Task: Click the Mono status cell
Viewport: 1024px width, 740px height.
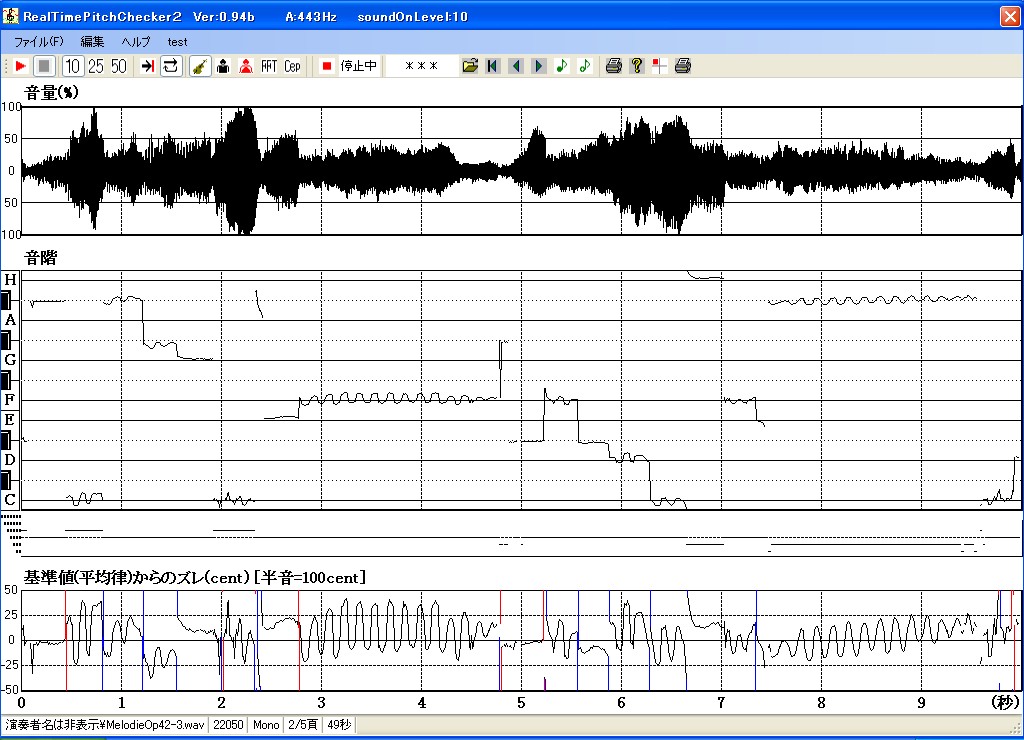Action: [266, 725]
